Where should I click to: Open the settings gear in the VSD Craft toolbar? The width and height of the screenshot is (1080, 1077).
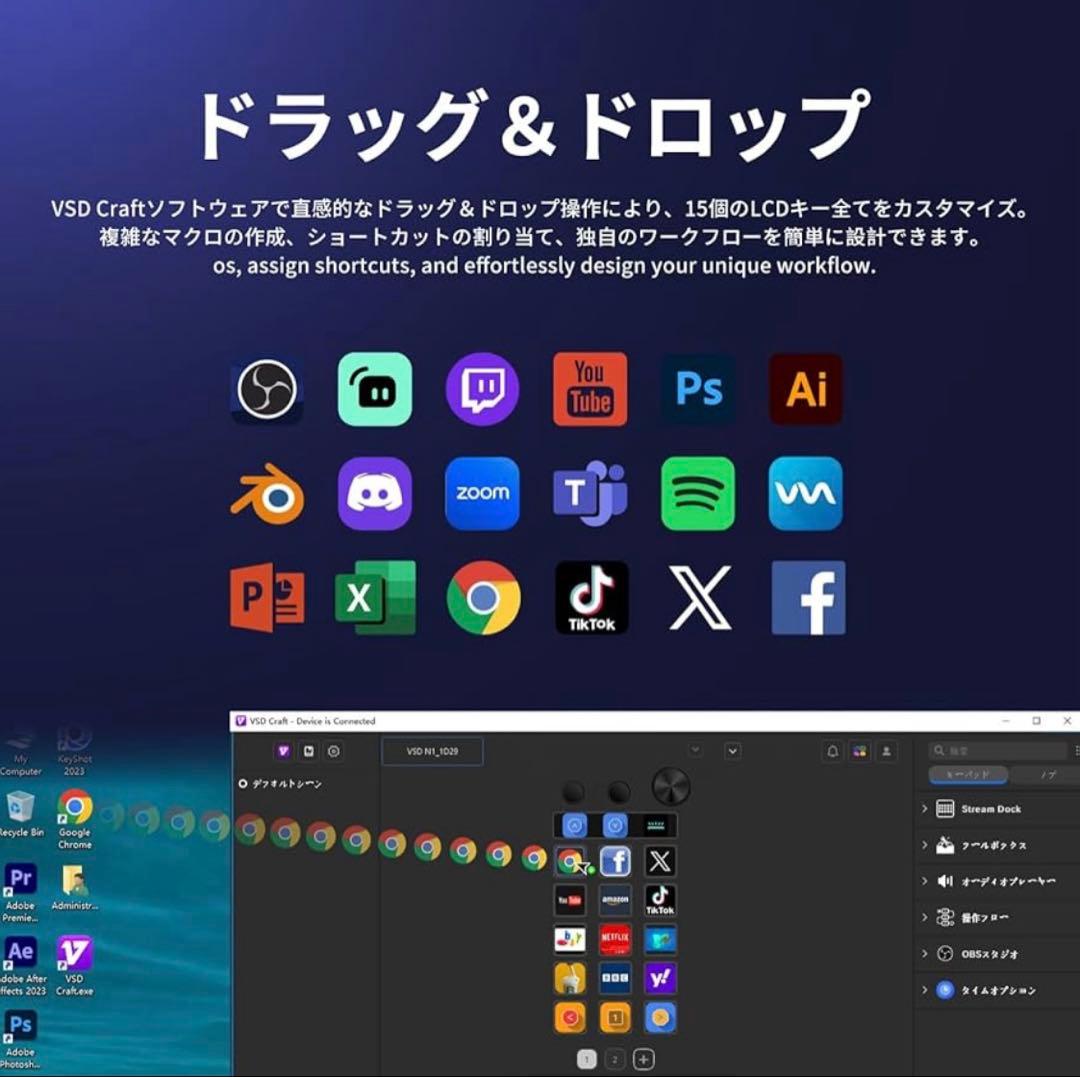click(334, 751)
